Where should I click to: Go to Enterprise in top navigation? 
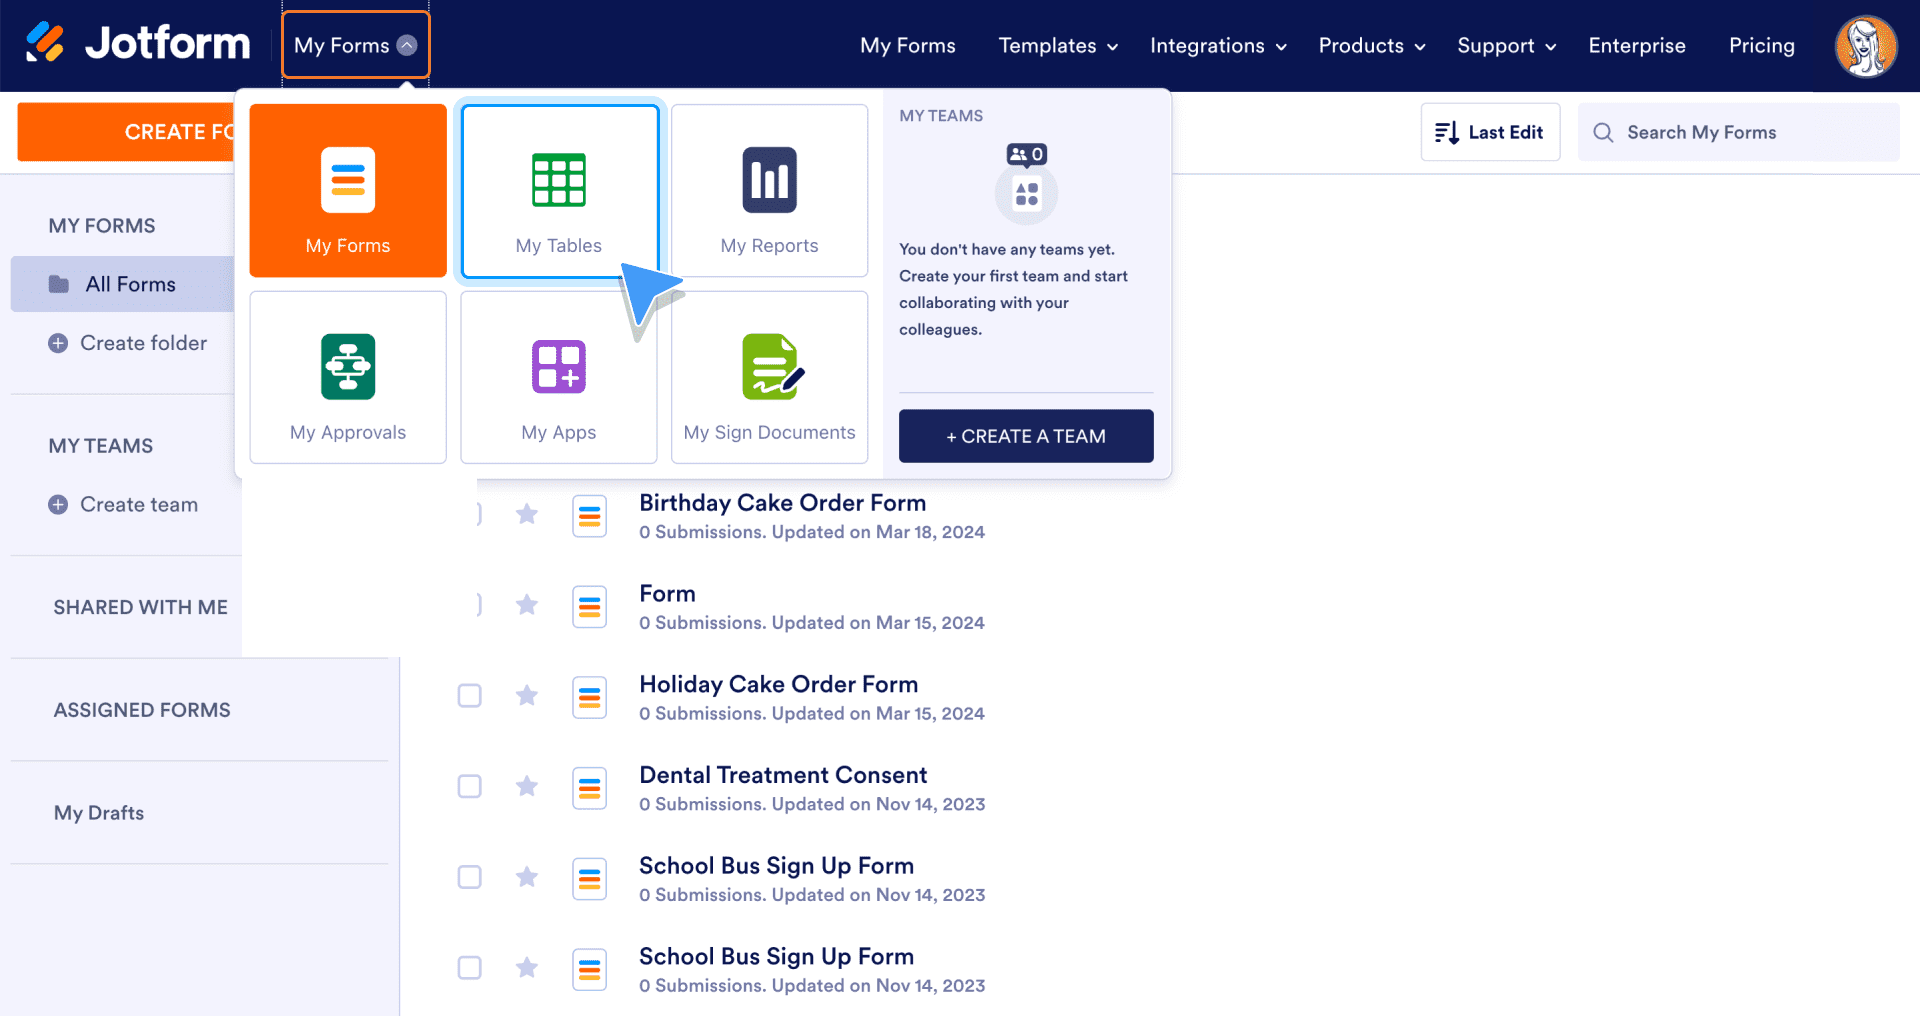tap(1636, 46)
